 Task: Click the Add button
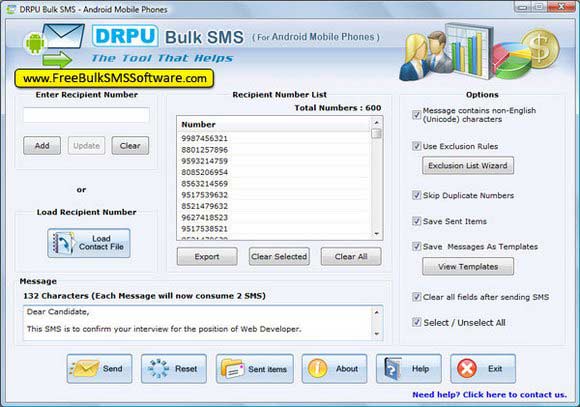(x=42, y=145)
